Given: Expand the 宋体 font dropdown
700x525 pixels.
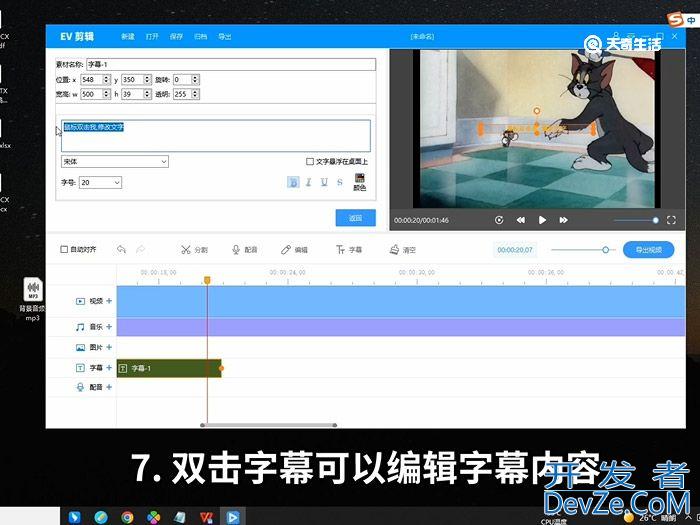Looking at the screenshot, I should pos(115,162).
